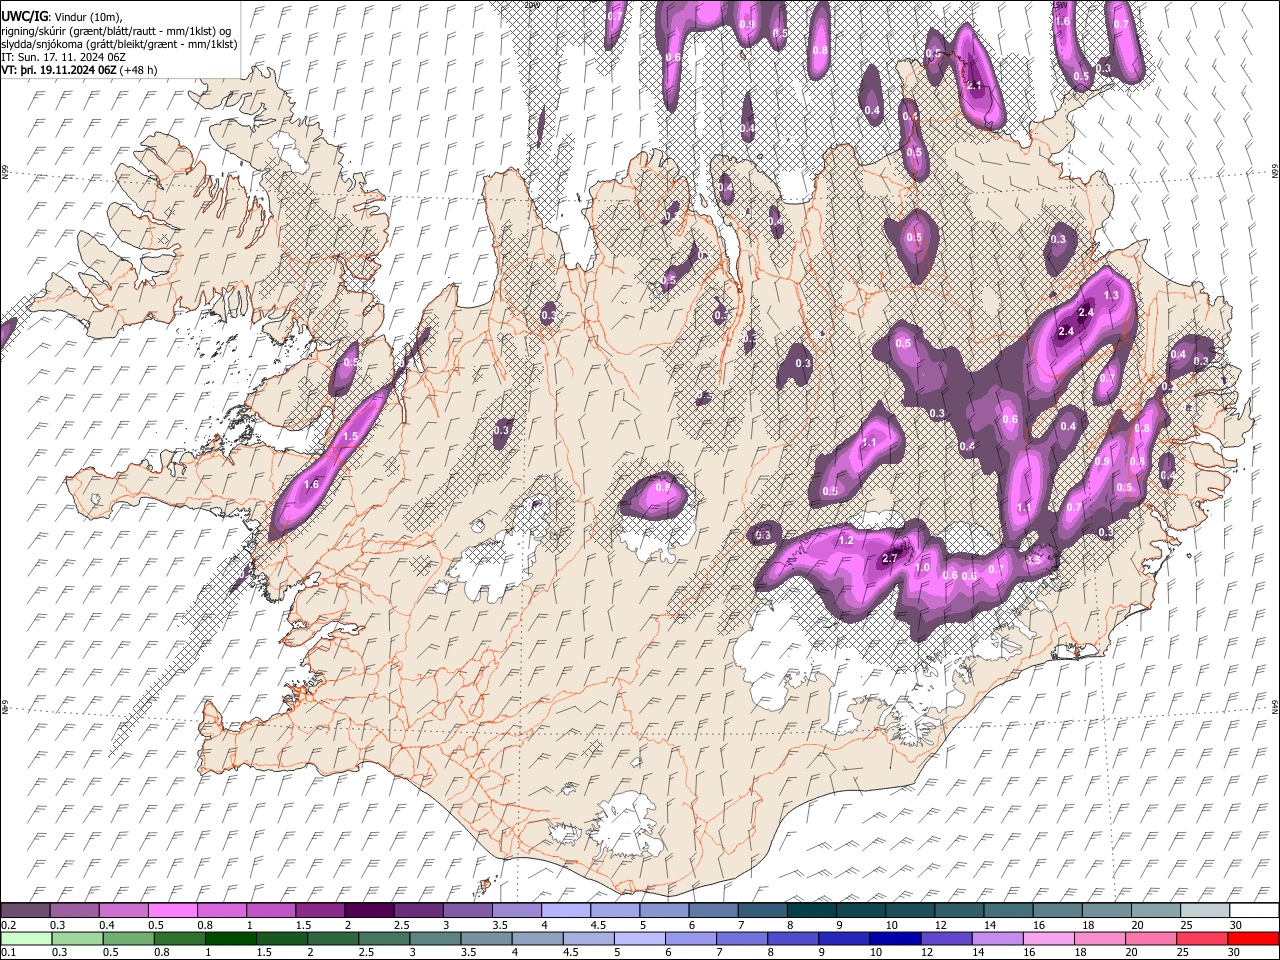This screenshot has width=1280, height=960.
Task: Click the rigning/skúrir description line
Action: coord(116,30)
